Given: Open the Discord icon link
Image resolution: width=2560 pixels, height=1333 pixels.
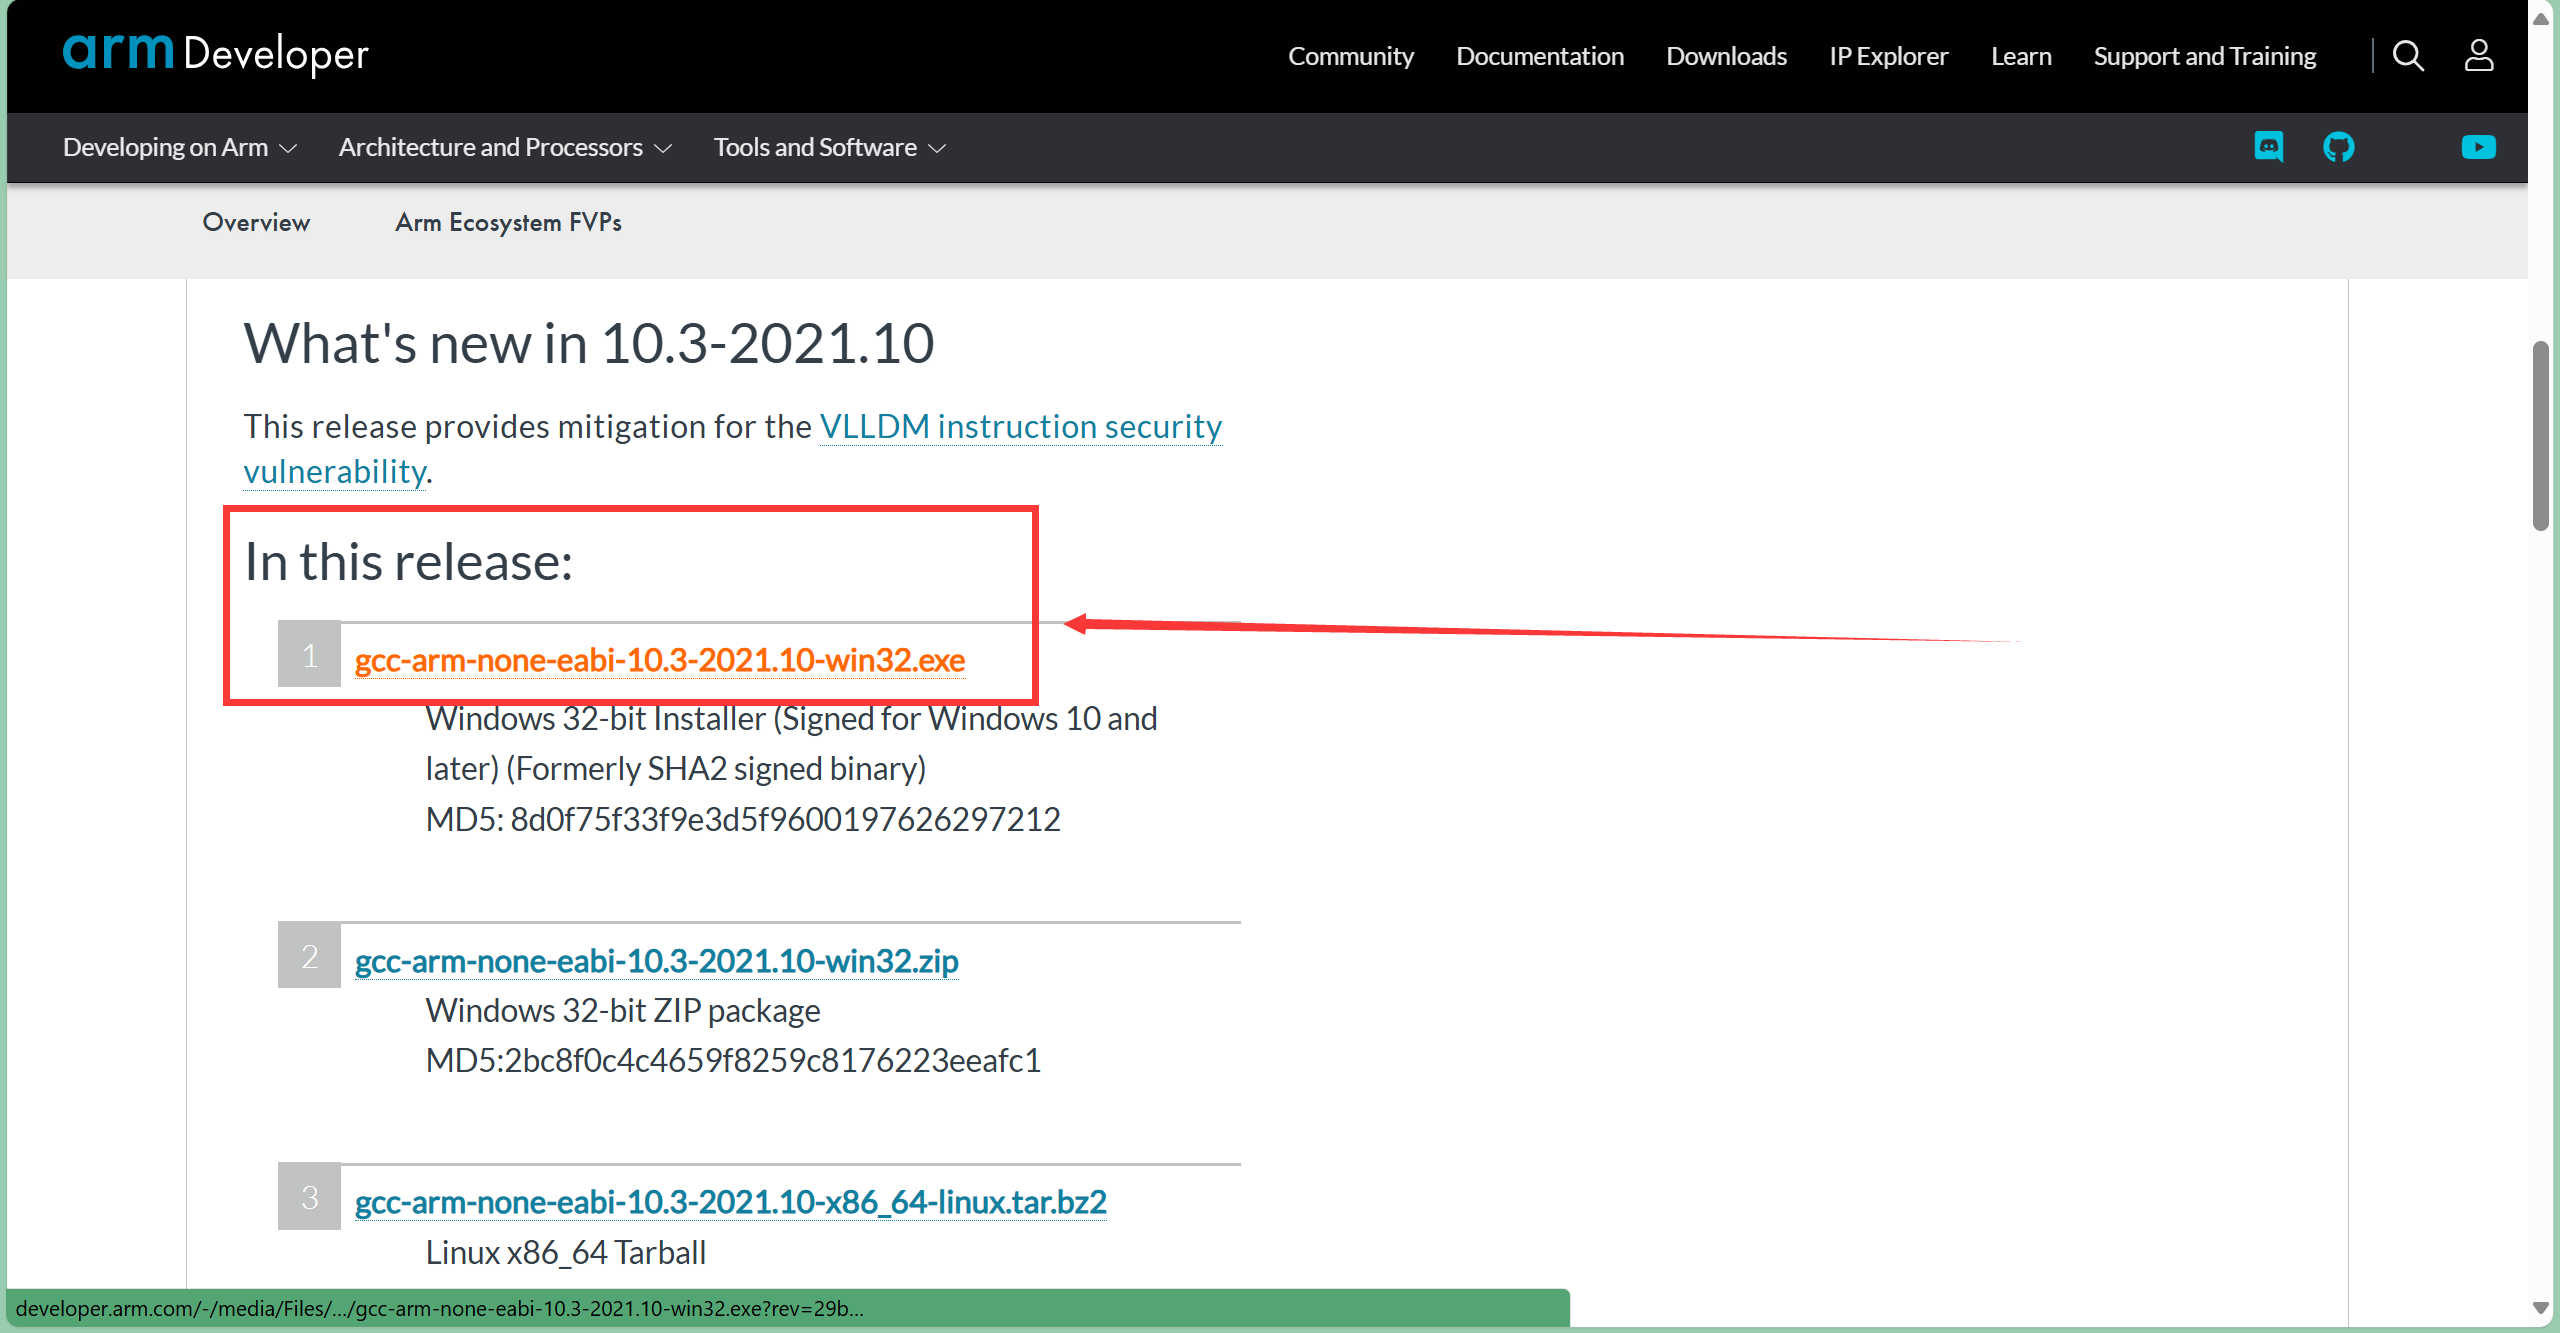Looking at the screenshot, I should click(2268, 147).
